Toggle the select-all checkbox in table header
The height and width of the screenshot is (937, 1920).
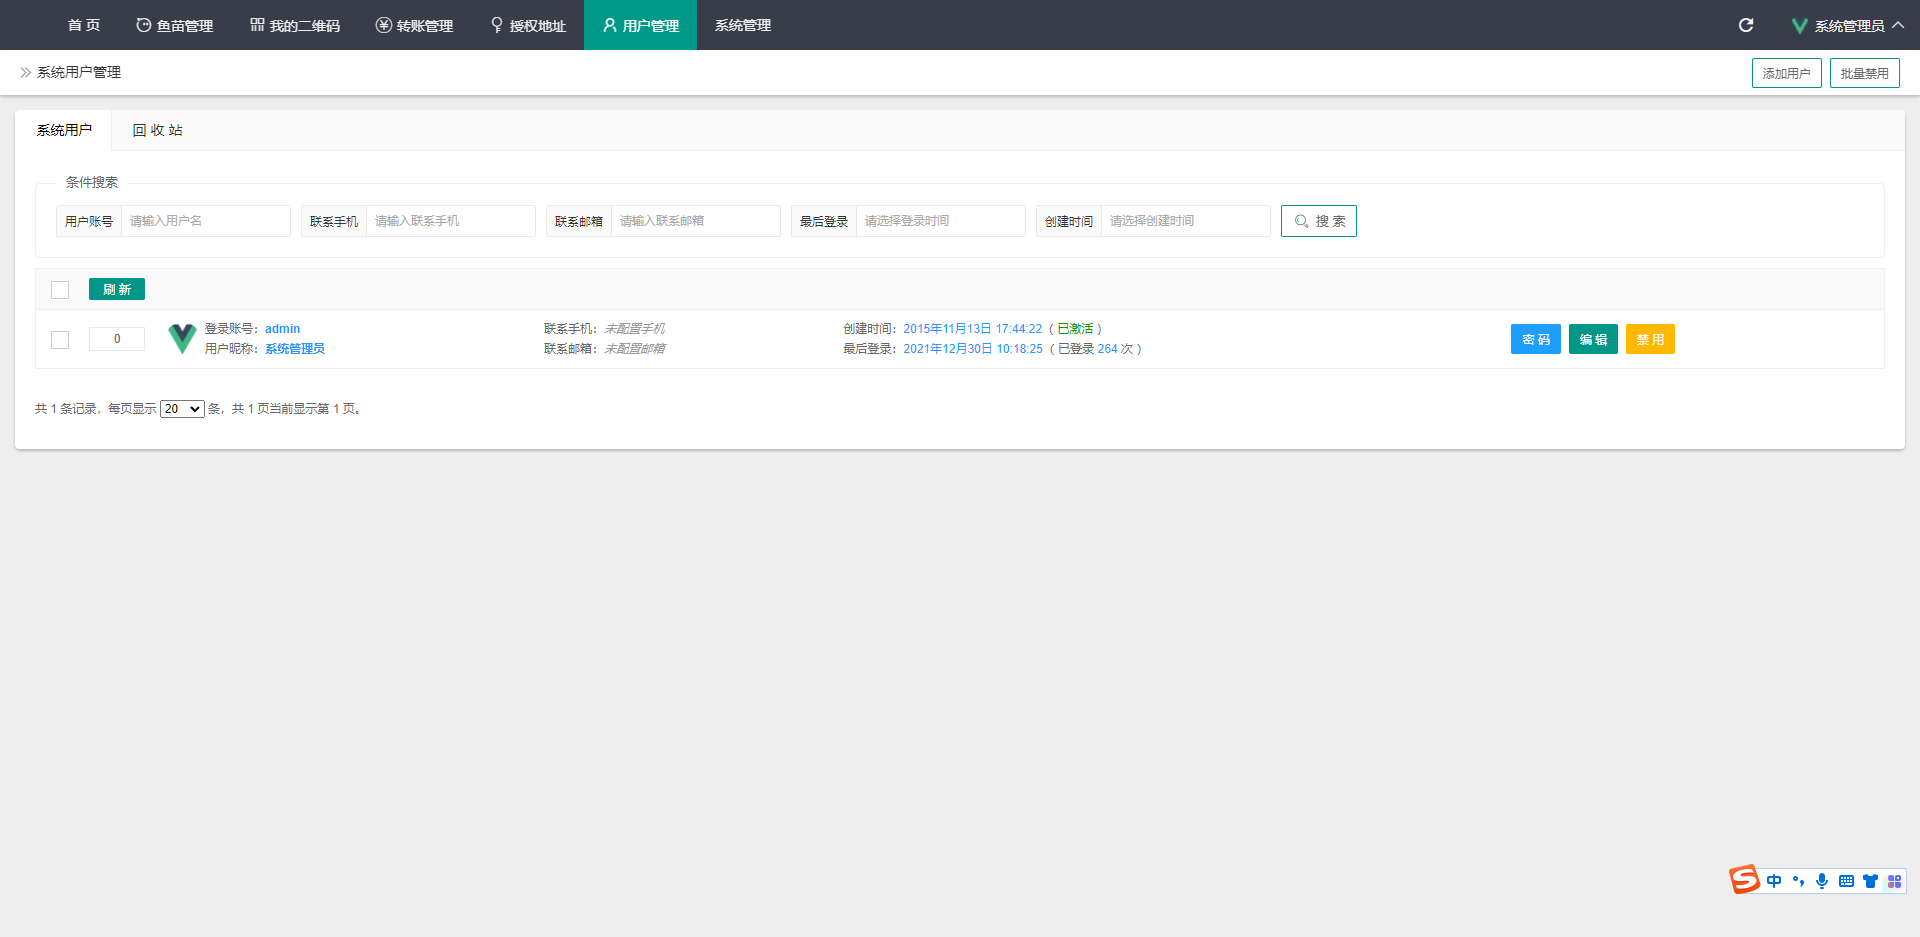coord(60,290)
